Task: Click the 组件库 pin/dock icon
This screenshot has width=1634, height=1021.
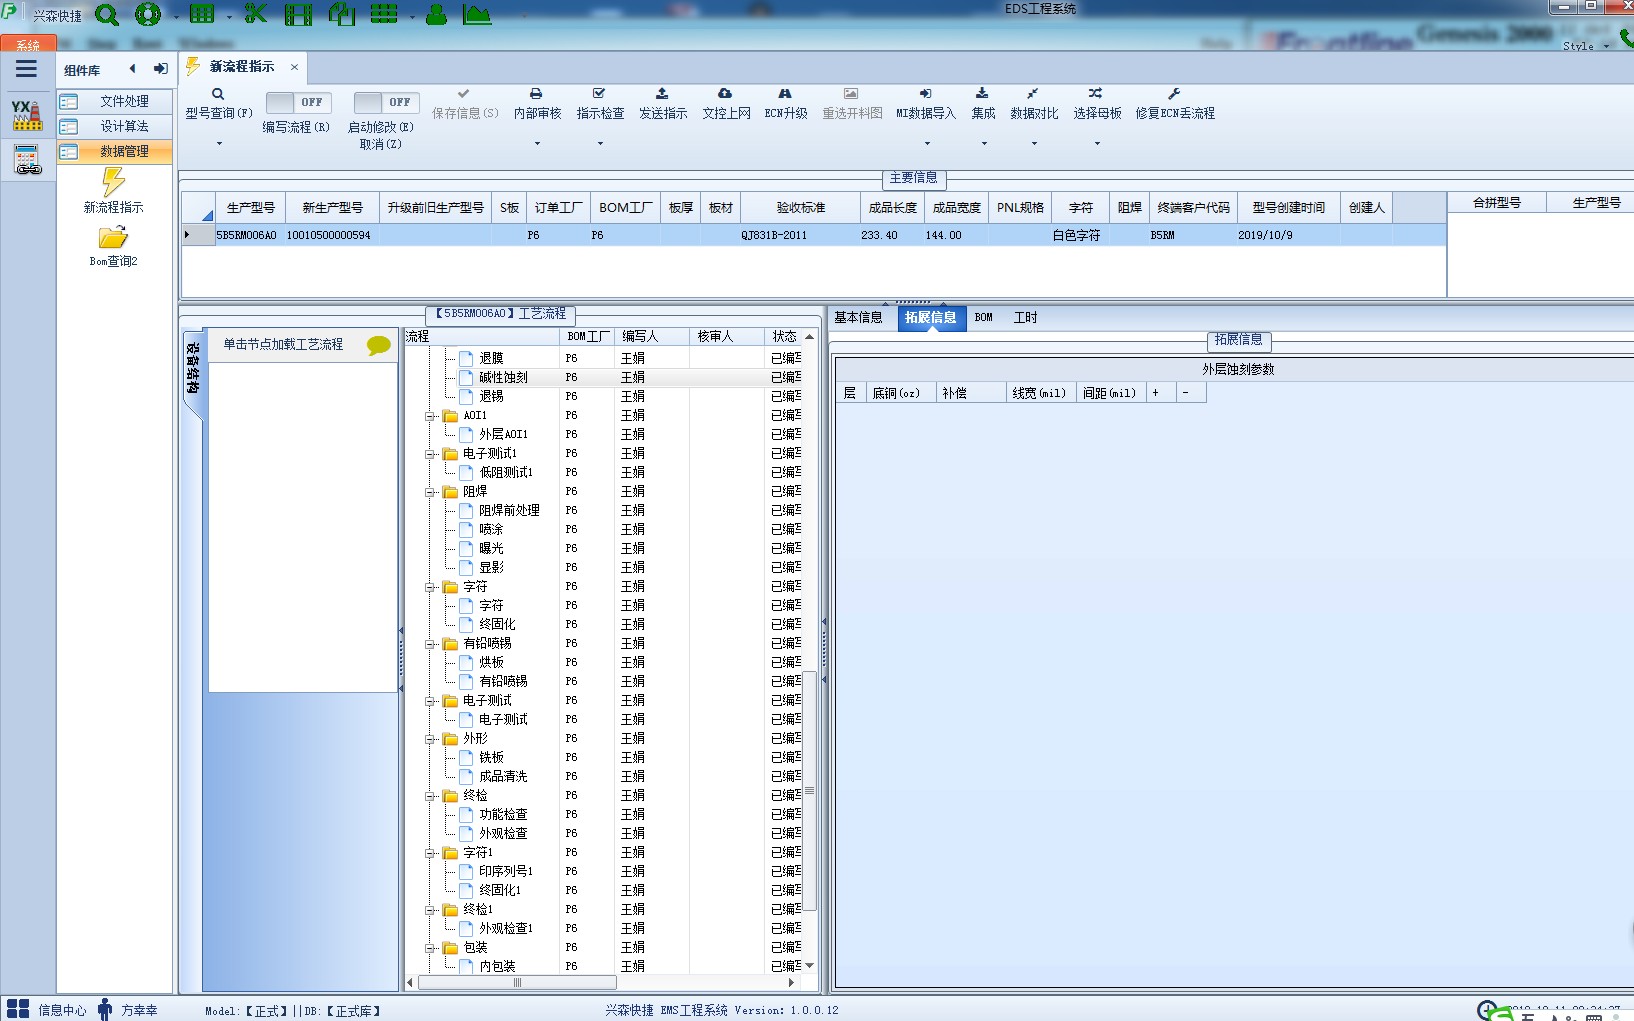Action: pos(160,69)
